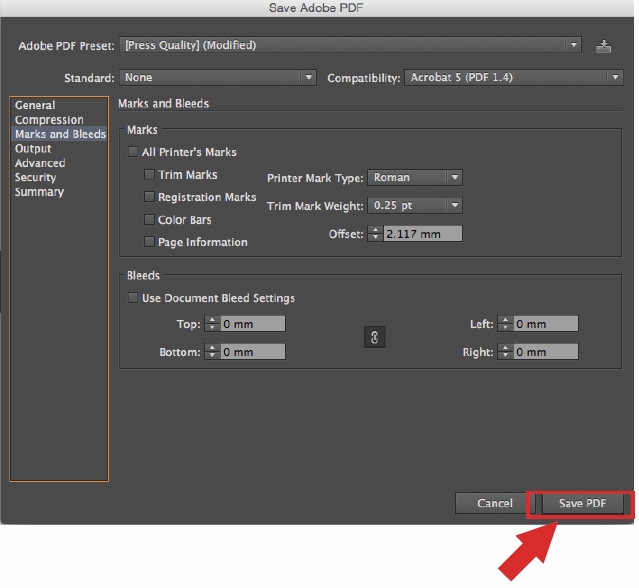Click the save preset icon beside preset dropdown

(603, 46)
